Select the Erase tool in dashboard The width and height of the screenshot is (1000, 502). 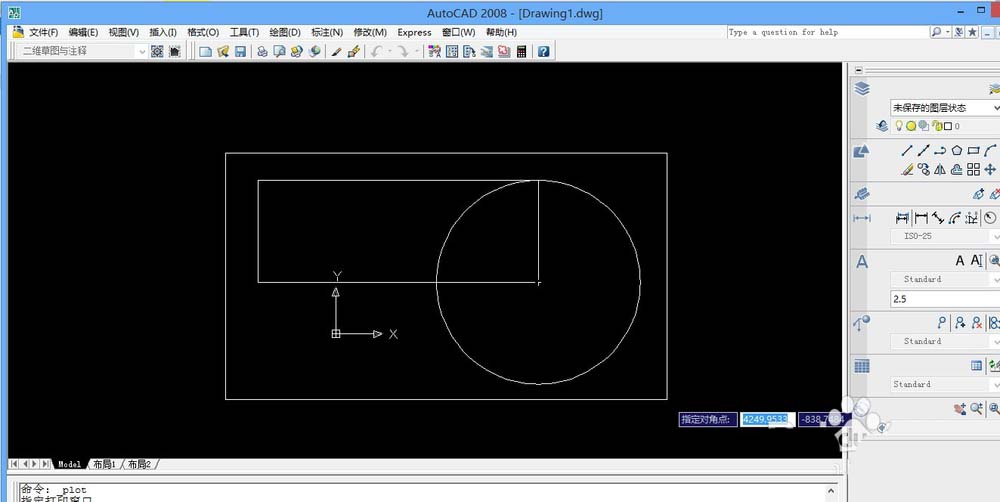point(907,169)
